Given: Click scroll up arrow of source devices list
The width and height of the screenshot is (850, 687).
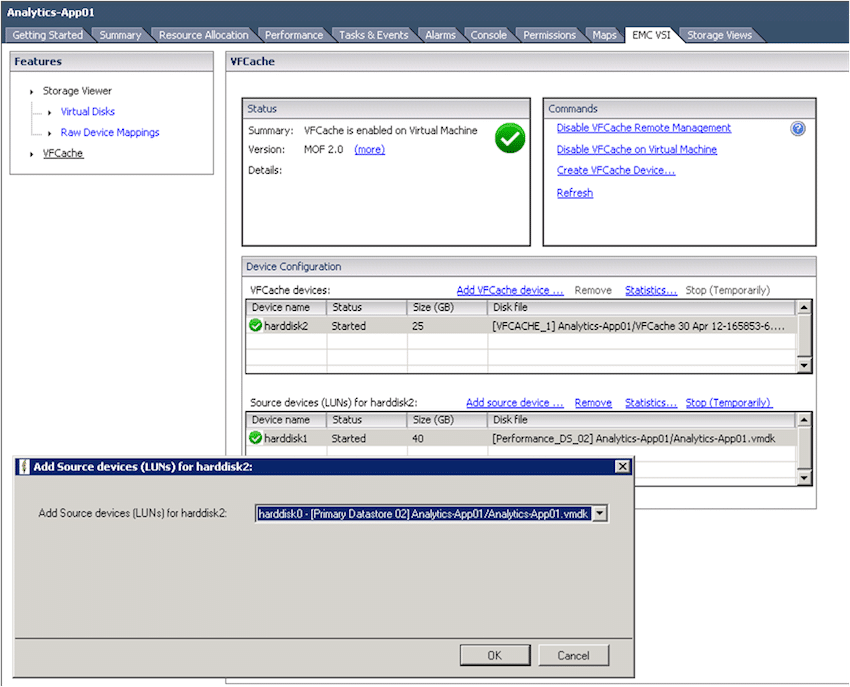Looking at the screenshot, I should (x=804, y=420).
